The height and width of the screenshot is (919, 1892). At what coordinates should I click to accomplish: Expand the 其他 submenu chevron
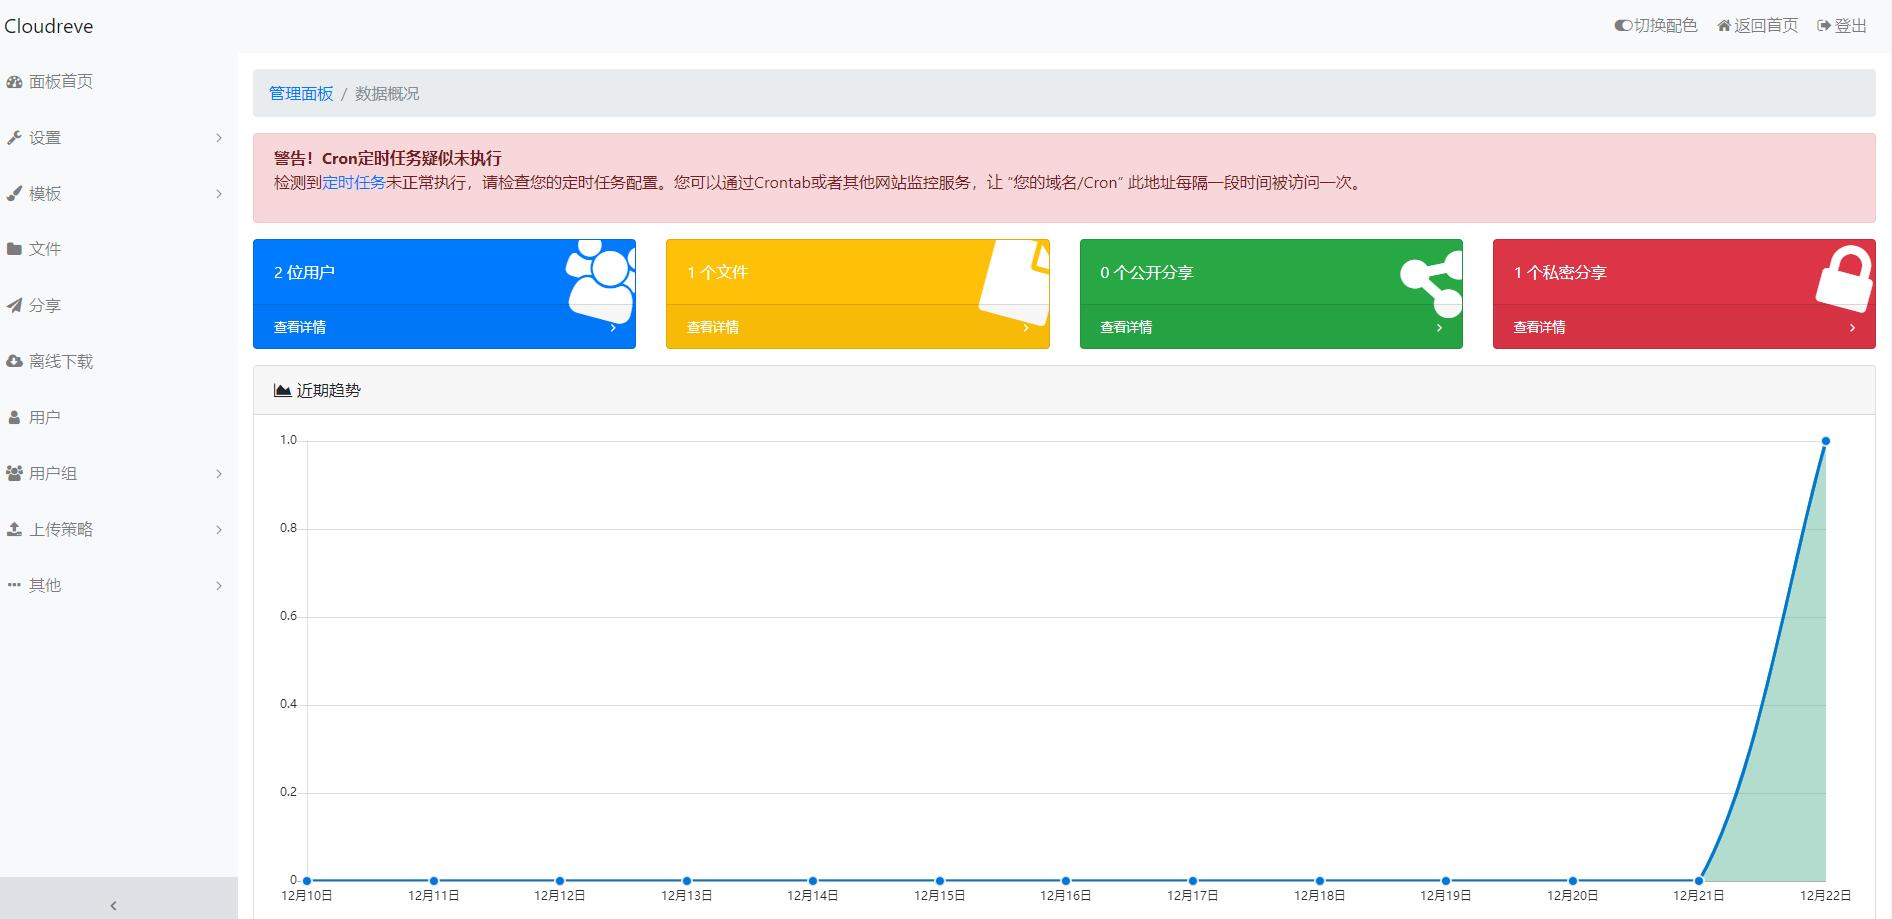point(219,585)
